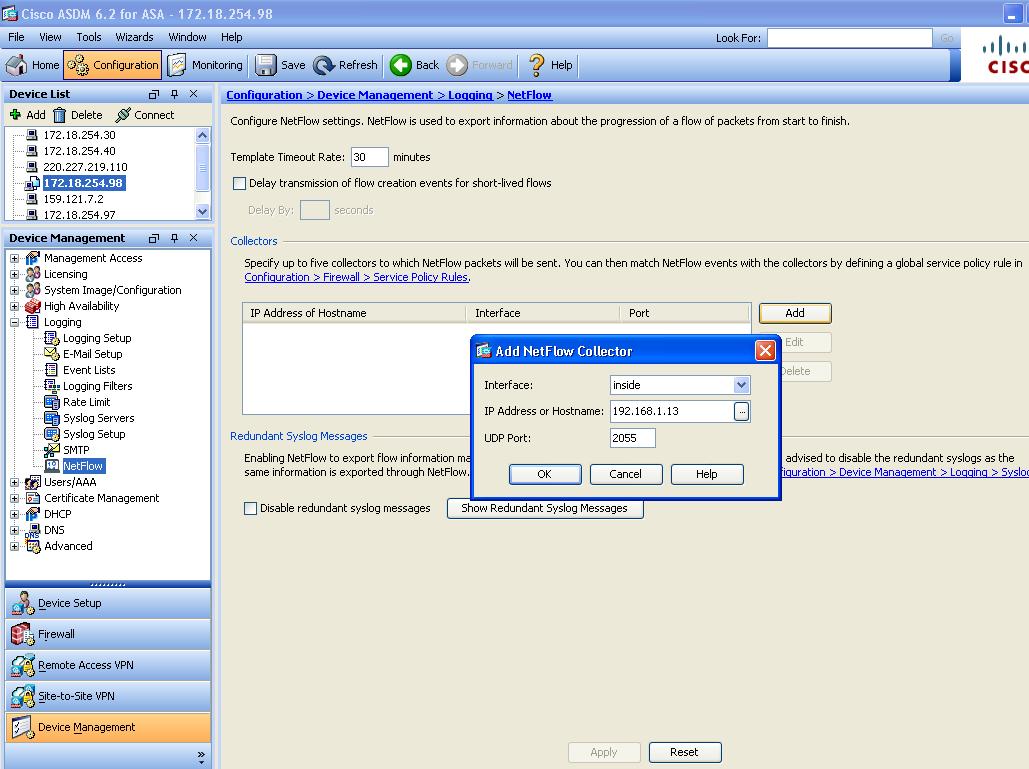This screenshot has height=769, width=1029.
Task: Collapse the Logging tree node
Action: [x=14, y=322]
